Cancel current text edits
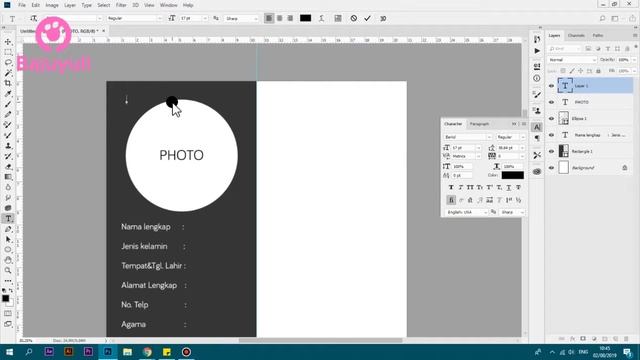Screen dimensions: 640x360 [x=354, y=18]
